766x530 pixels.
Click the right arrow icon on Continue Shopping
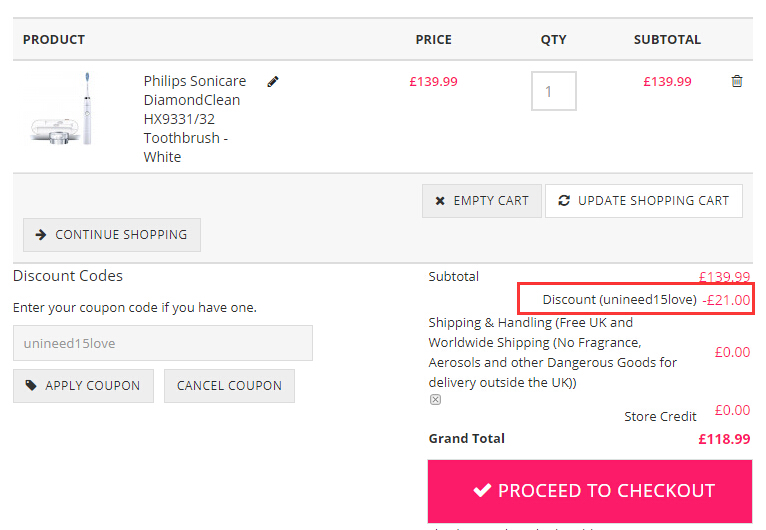click(41, 235)
